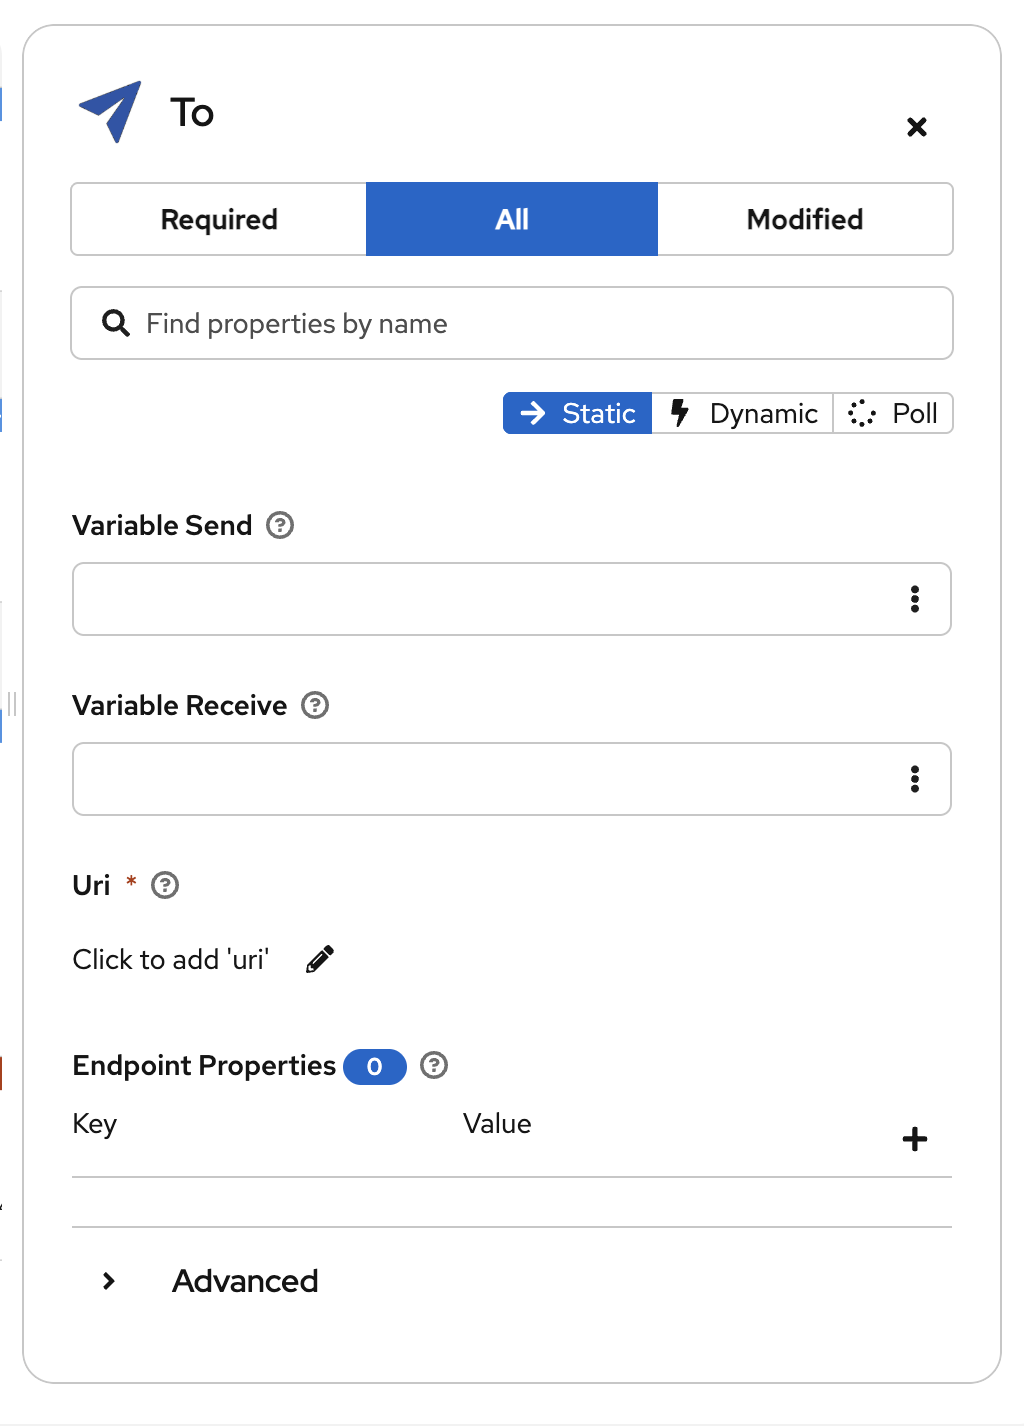Select the Static mode toggle

coord(577,413)
